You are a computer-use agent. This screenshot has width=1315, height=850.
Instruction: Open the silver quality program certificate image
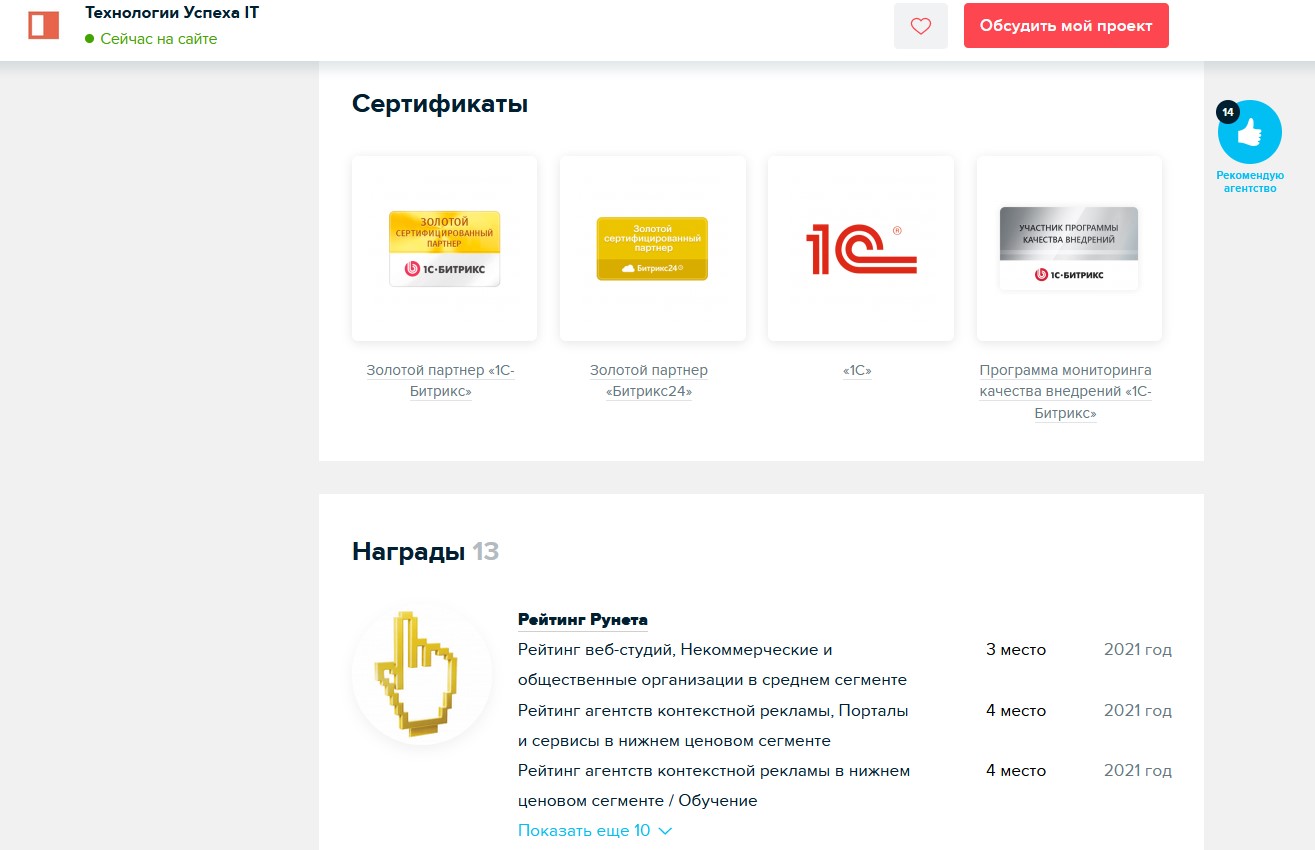pos(1068,248)
